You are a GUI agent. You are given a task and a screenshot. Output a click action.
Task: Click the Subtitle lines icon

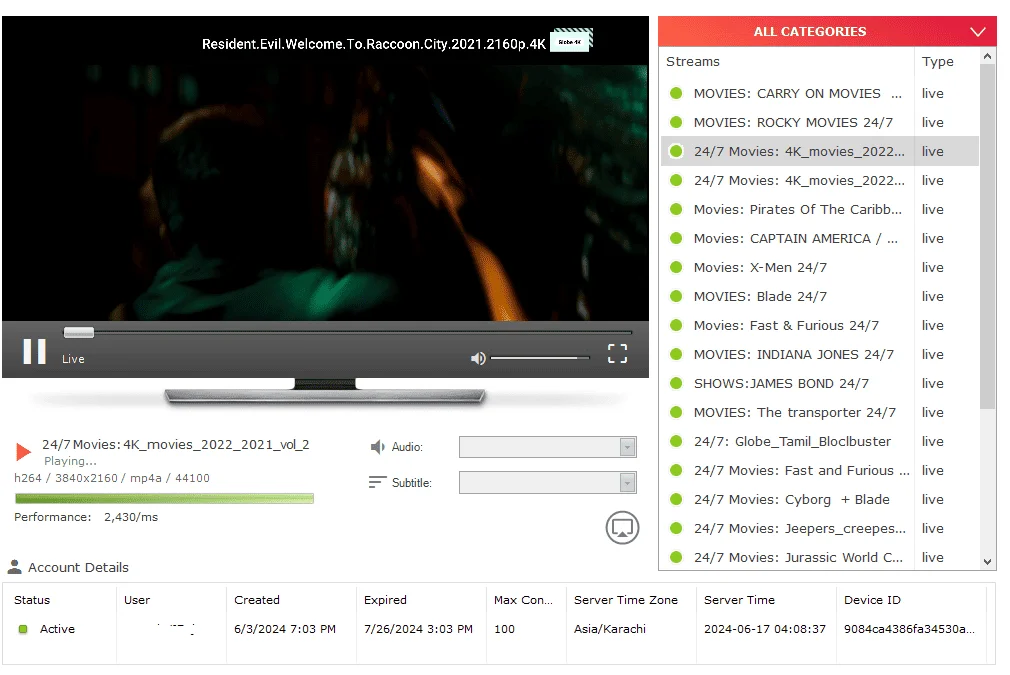coord(377,482)
